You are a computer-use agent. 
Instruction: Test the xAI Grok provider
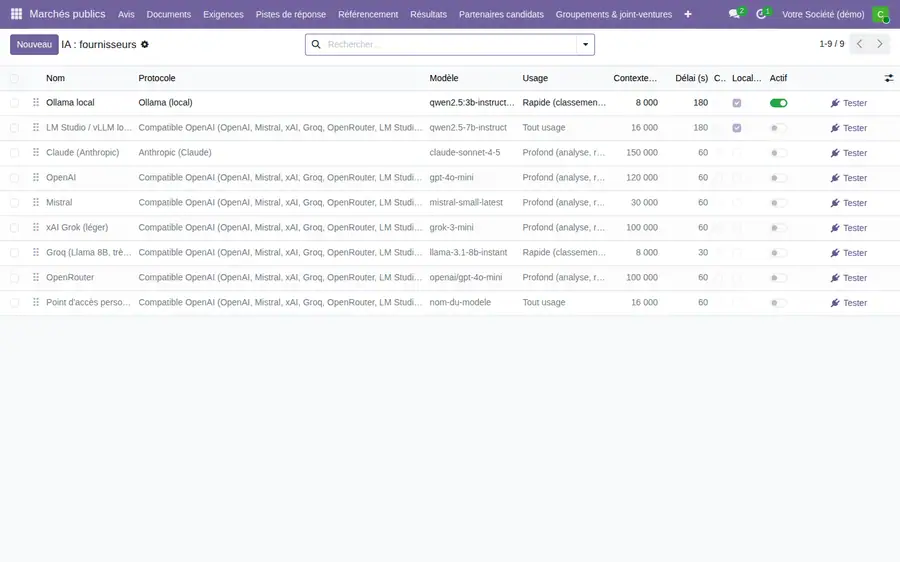(x=848, y=228)
